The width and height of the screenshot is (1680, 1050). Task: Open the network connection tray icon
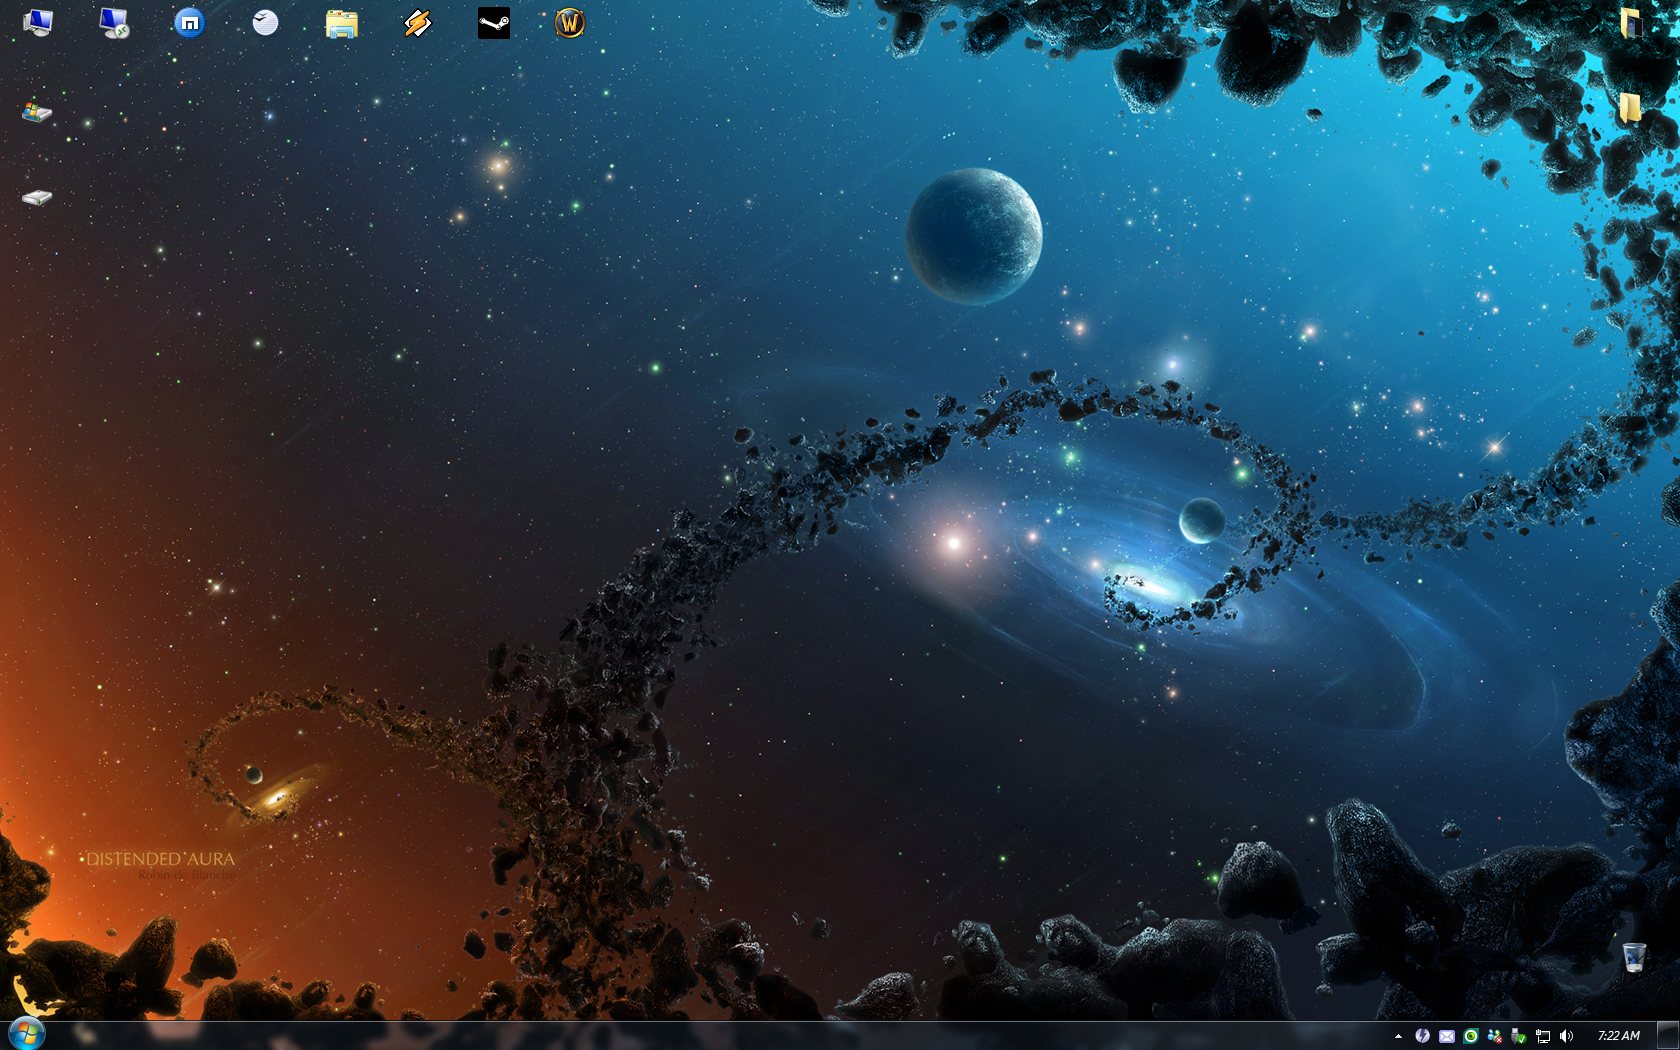(x=1542, y=1036)
